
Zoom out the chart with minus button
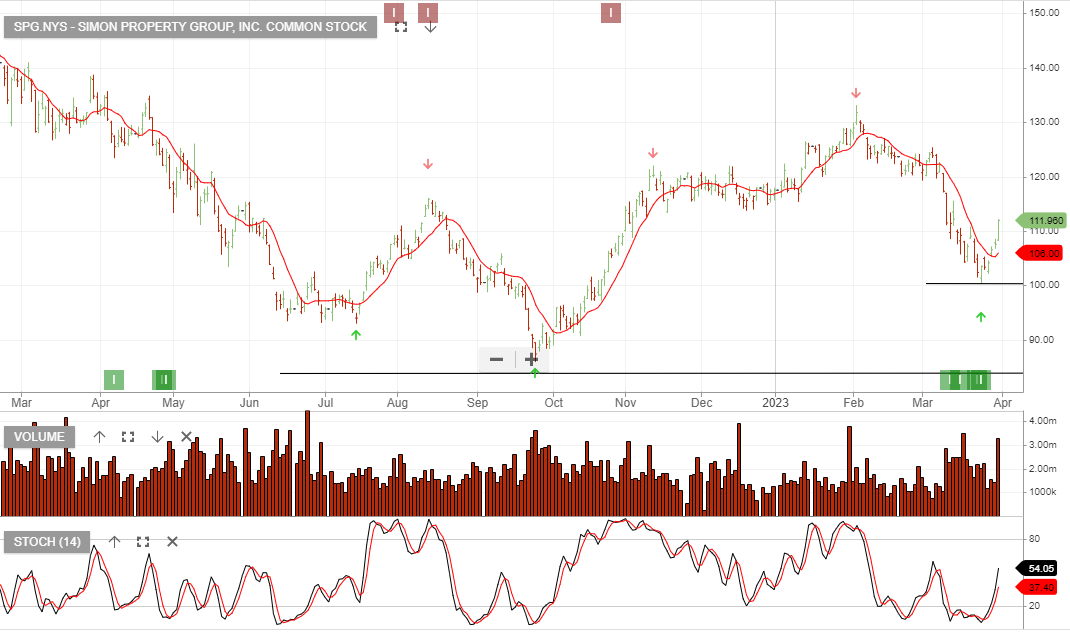496,359
